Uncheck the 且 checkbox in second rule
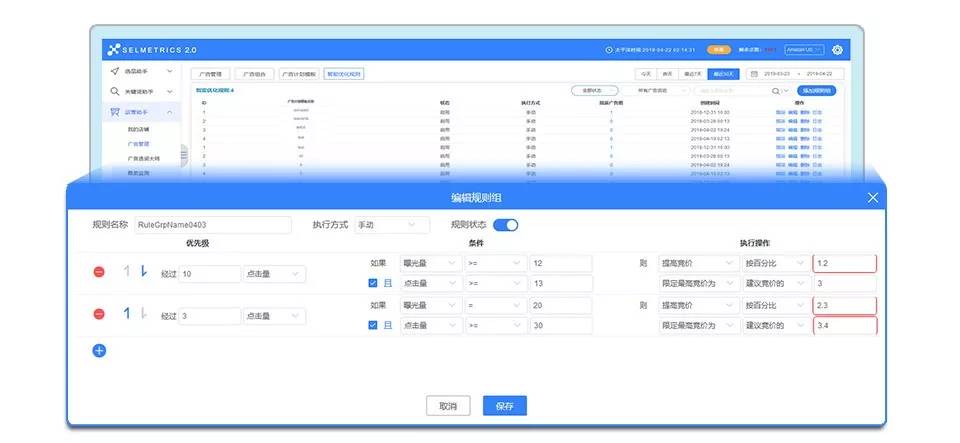960x443 pixels. (373, 326)
